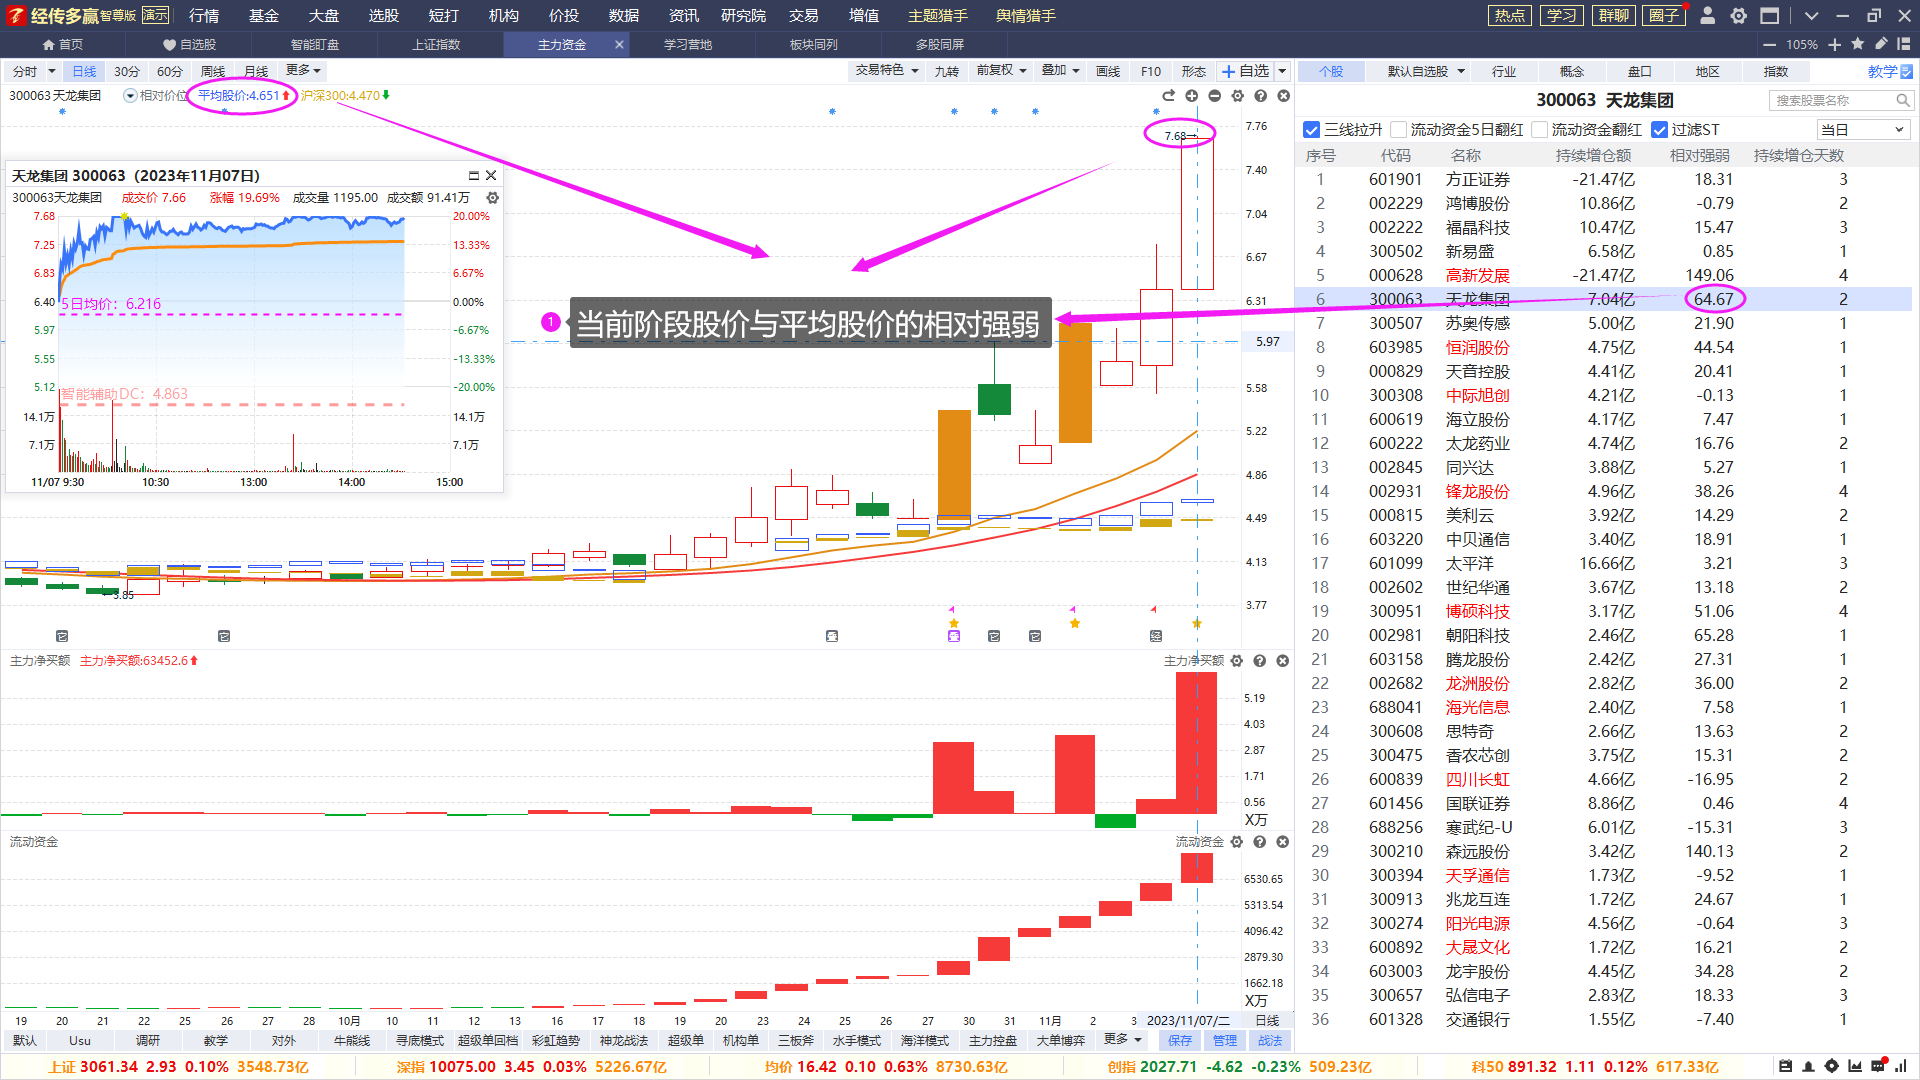The image size is (1920, 1080).
Task: Click the 圈子 button
Action: [x=1664, y=15]
